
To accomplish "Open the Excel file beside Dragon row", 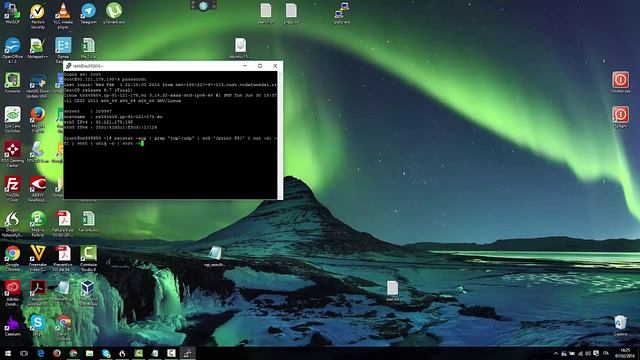I will (88, 222).
